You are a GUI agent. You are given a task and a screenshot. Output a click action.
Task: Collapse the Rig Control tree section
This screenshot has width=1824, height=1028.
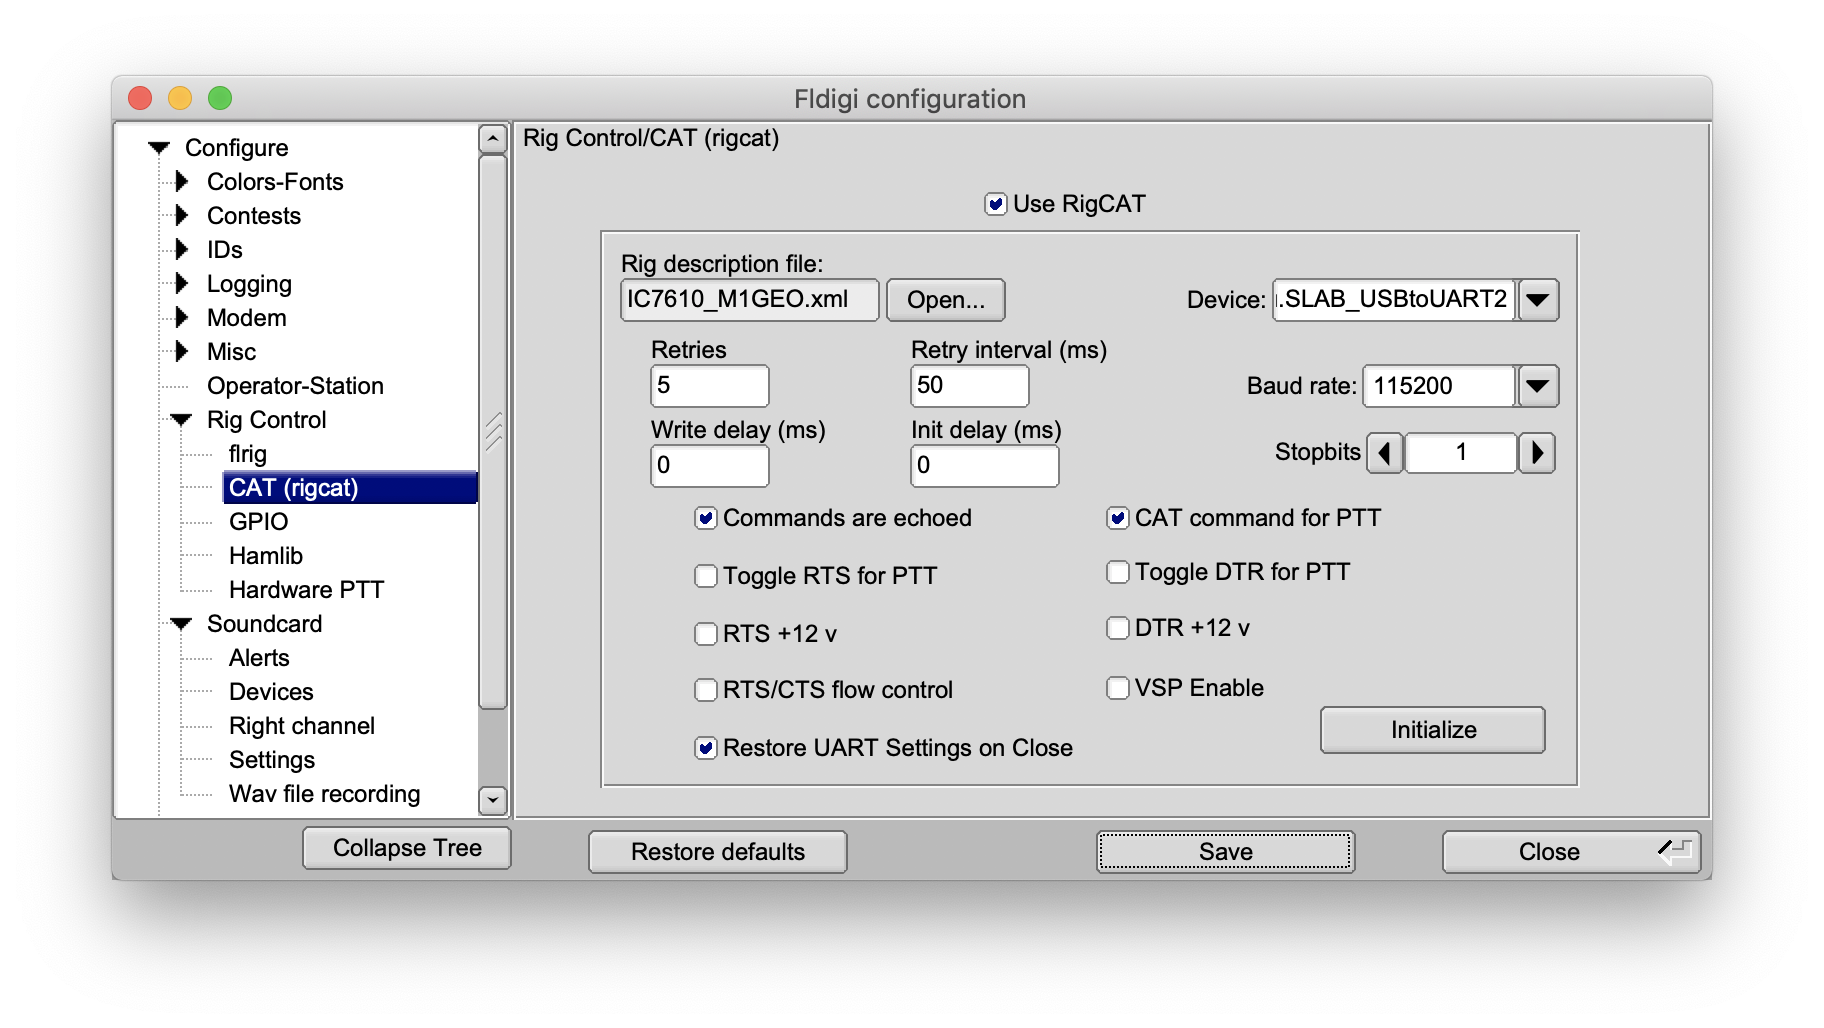tap(181, 420)
